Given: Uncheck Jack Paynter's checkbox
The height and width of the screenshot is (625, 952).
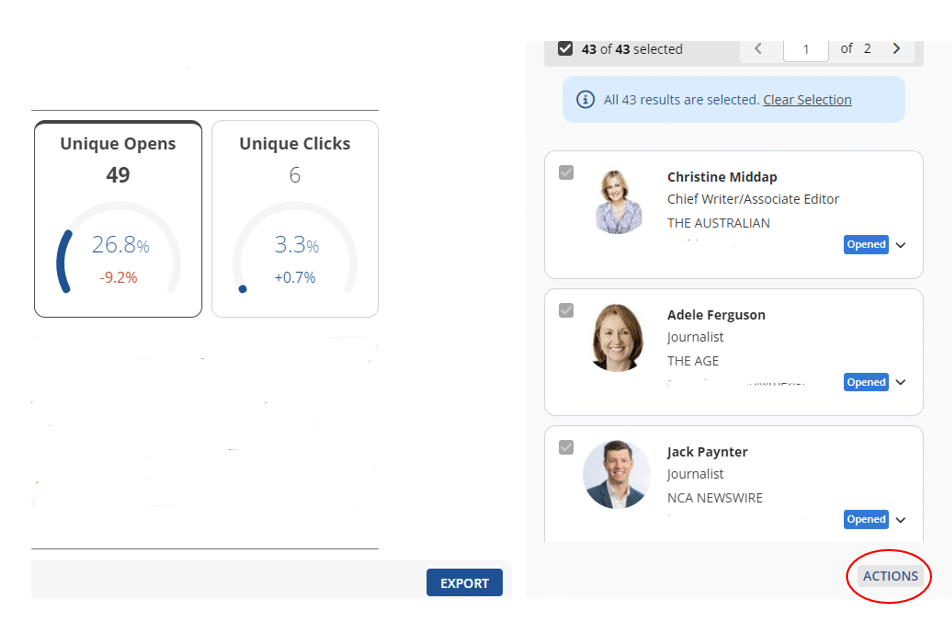Looking at the screenshot, I should click(566, 447).
